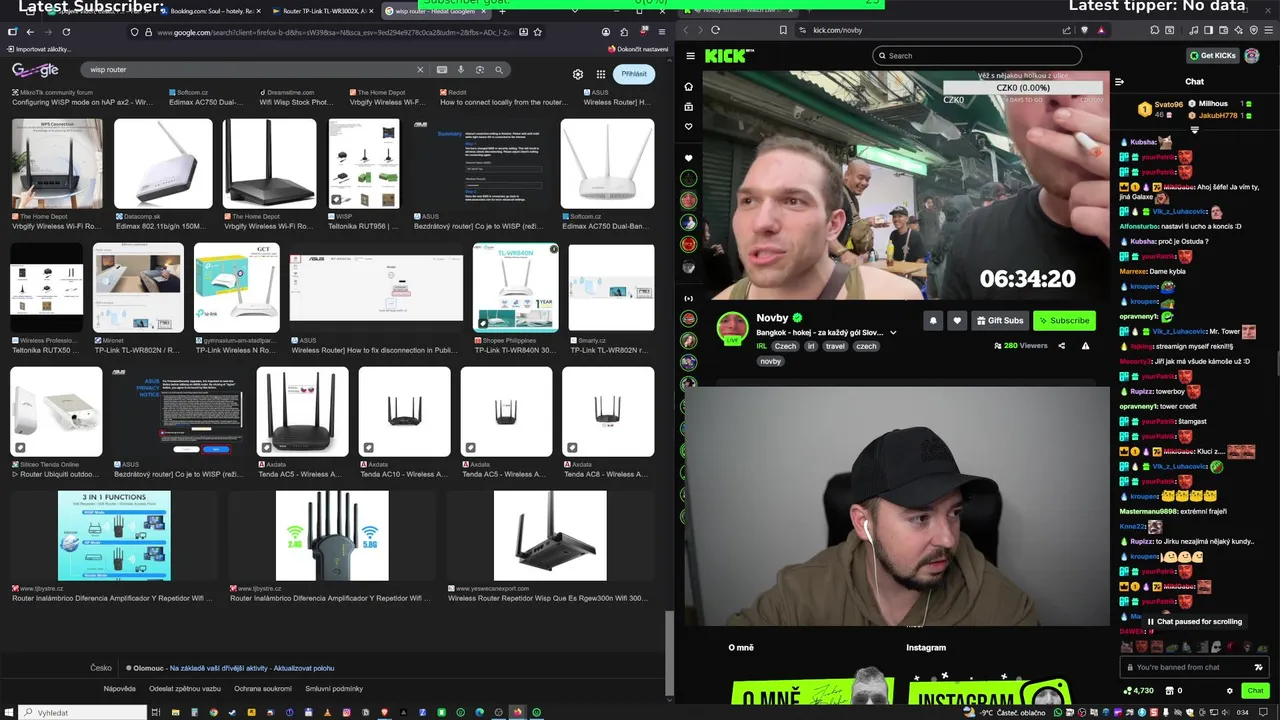Click the report warning triangle icon

click(x=1085, y=346)
